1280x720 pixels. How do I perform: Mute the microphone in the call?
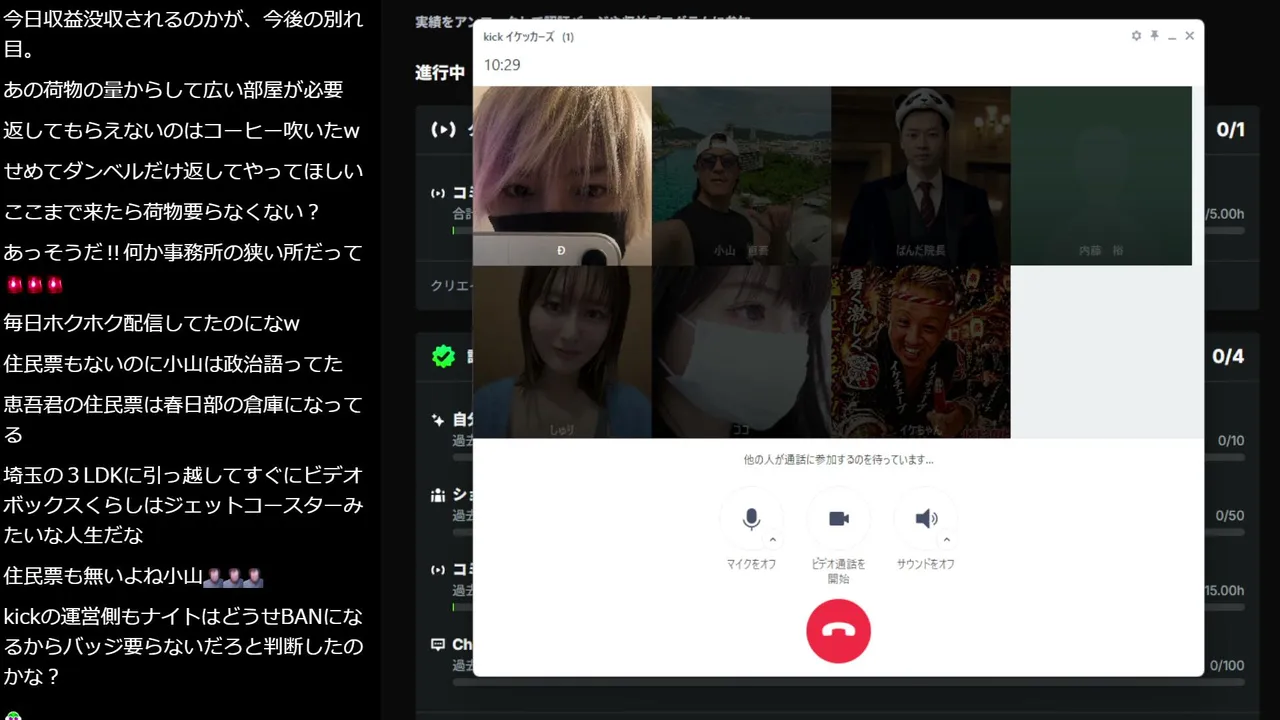pyautogui.click(x=751, y=519)
